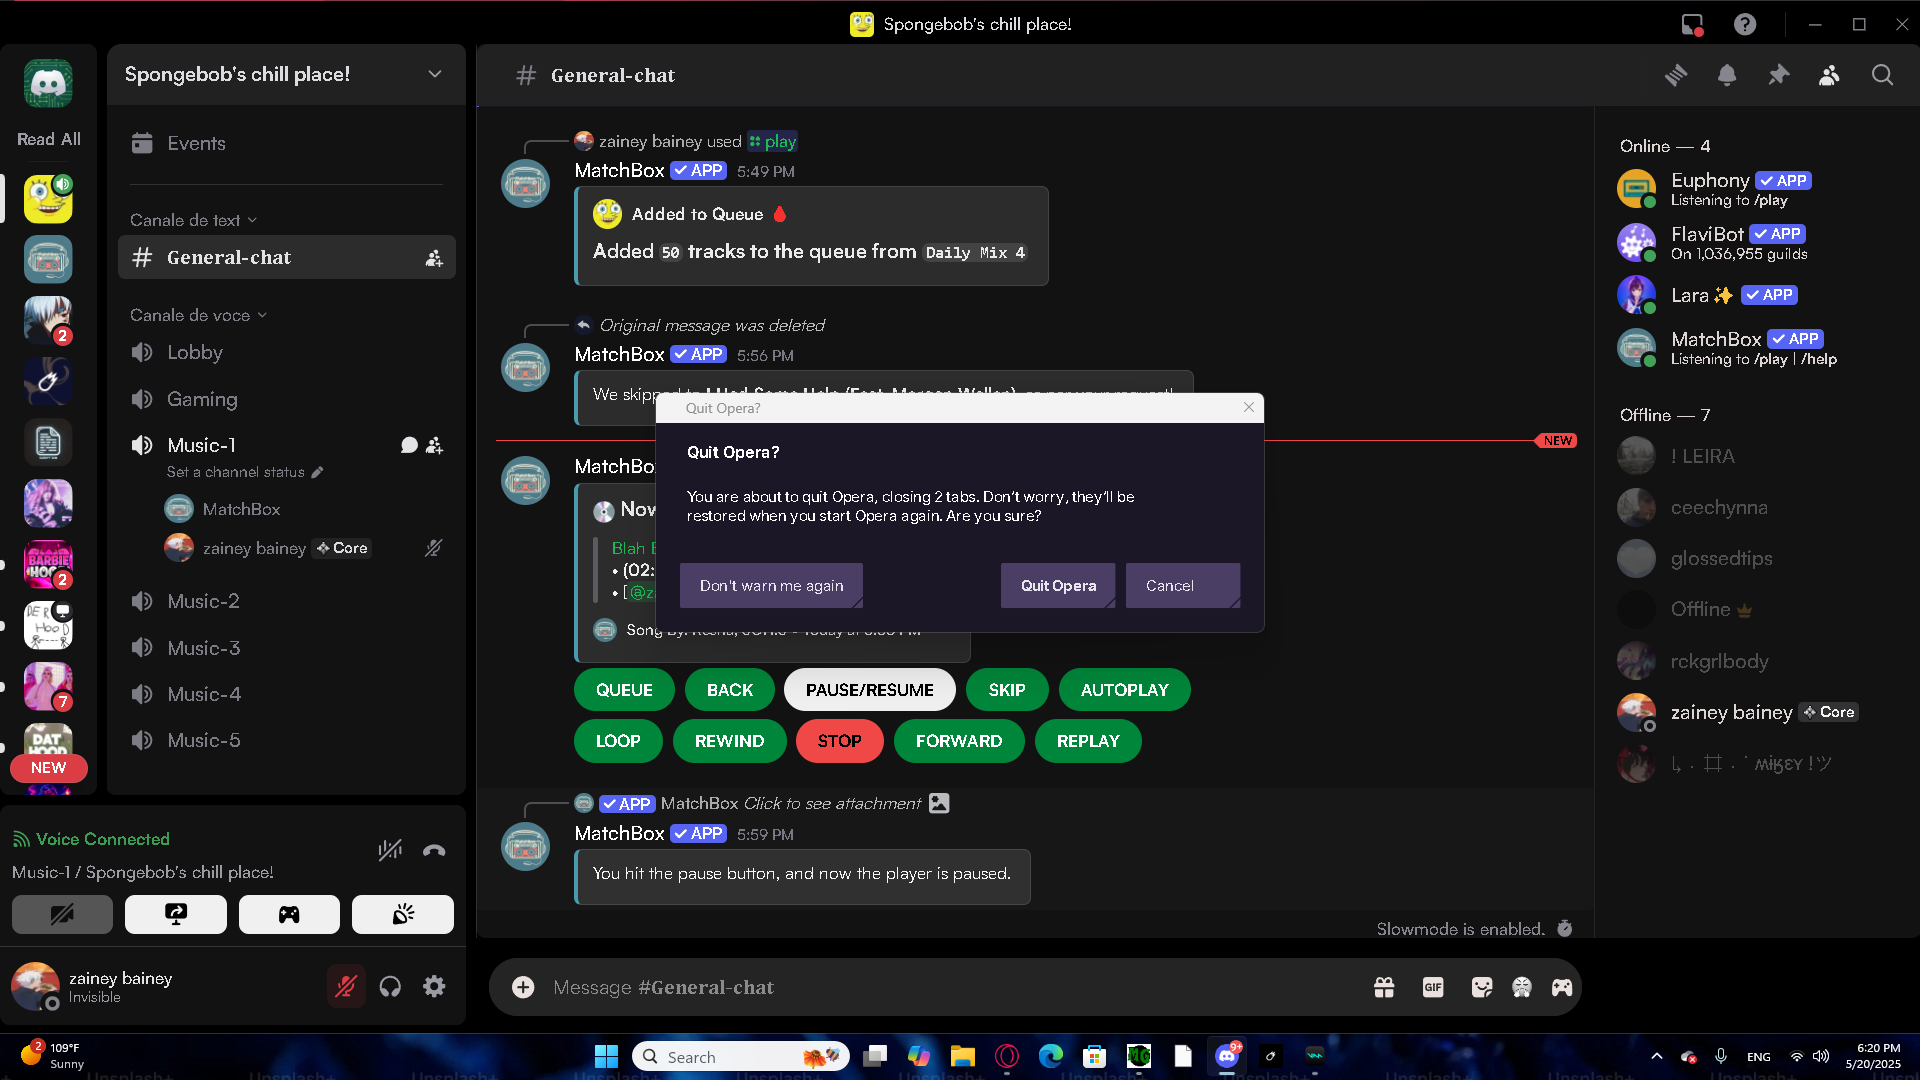Viewport: 1920px width, 1080px height.
Task: Click the Quit Opera button
Action: coord(1058,585)
